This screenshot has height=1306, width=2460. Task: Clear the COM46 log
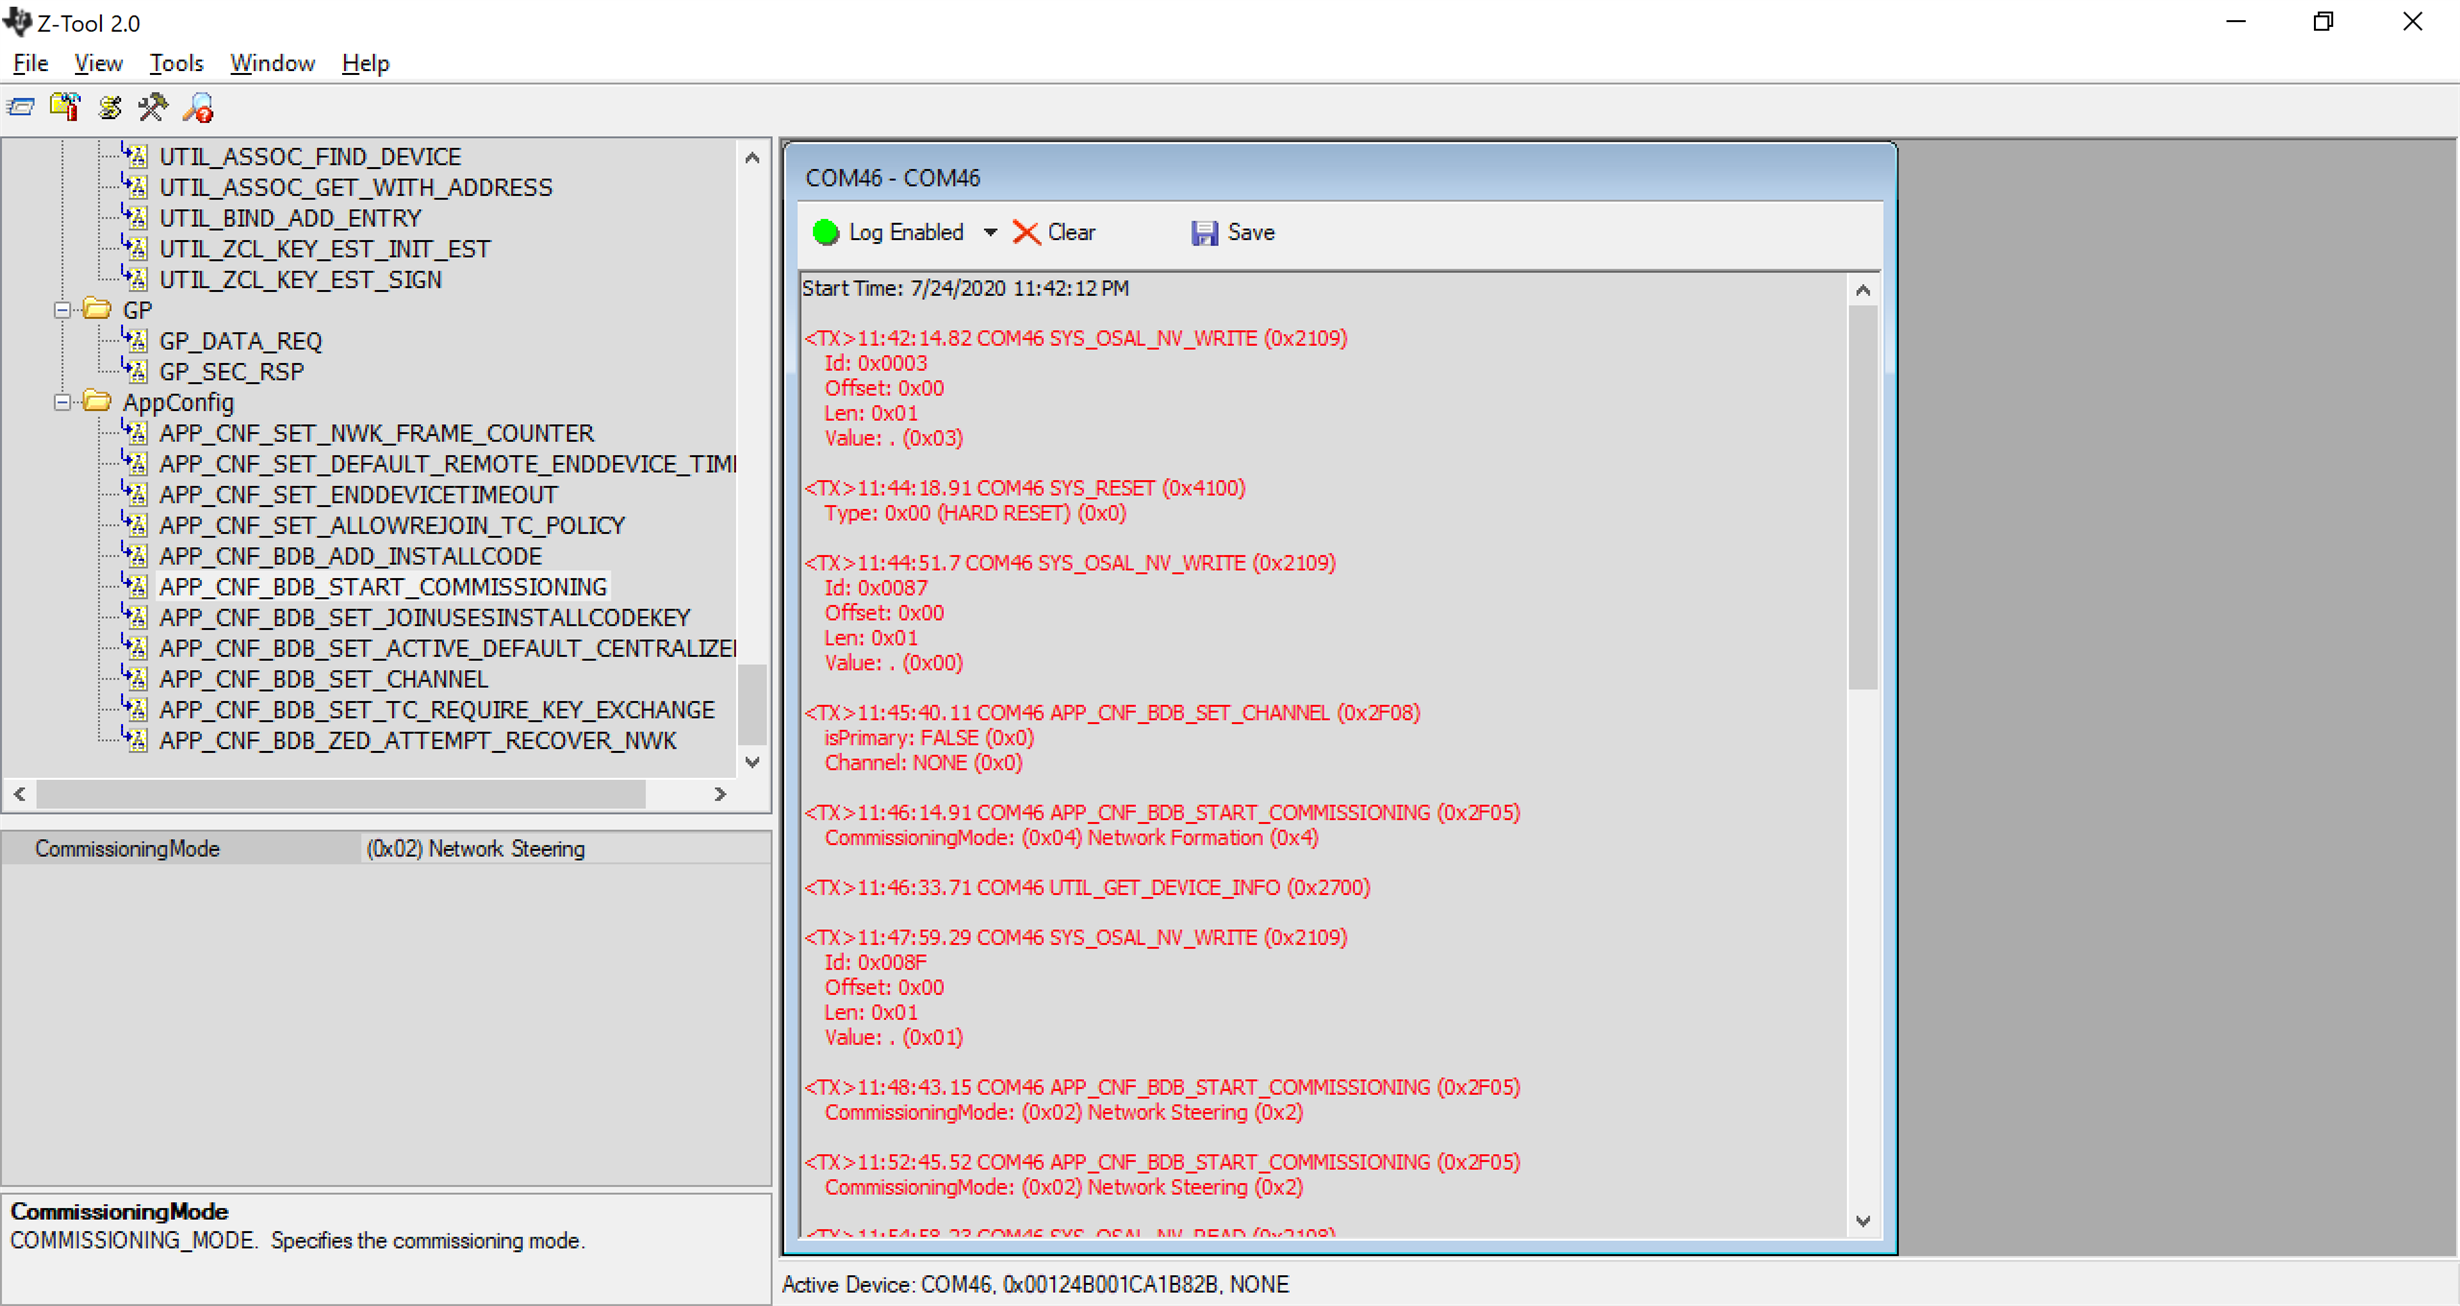1054,232
